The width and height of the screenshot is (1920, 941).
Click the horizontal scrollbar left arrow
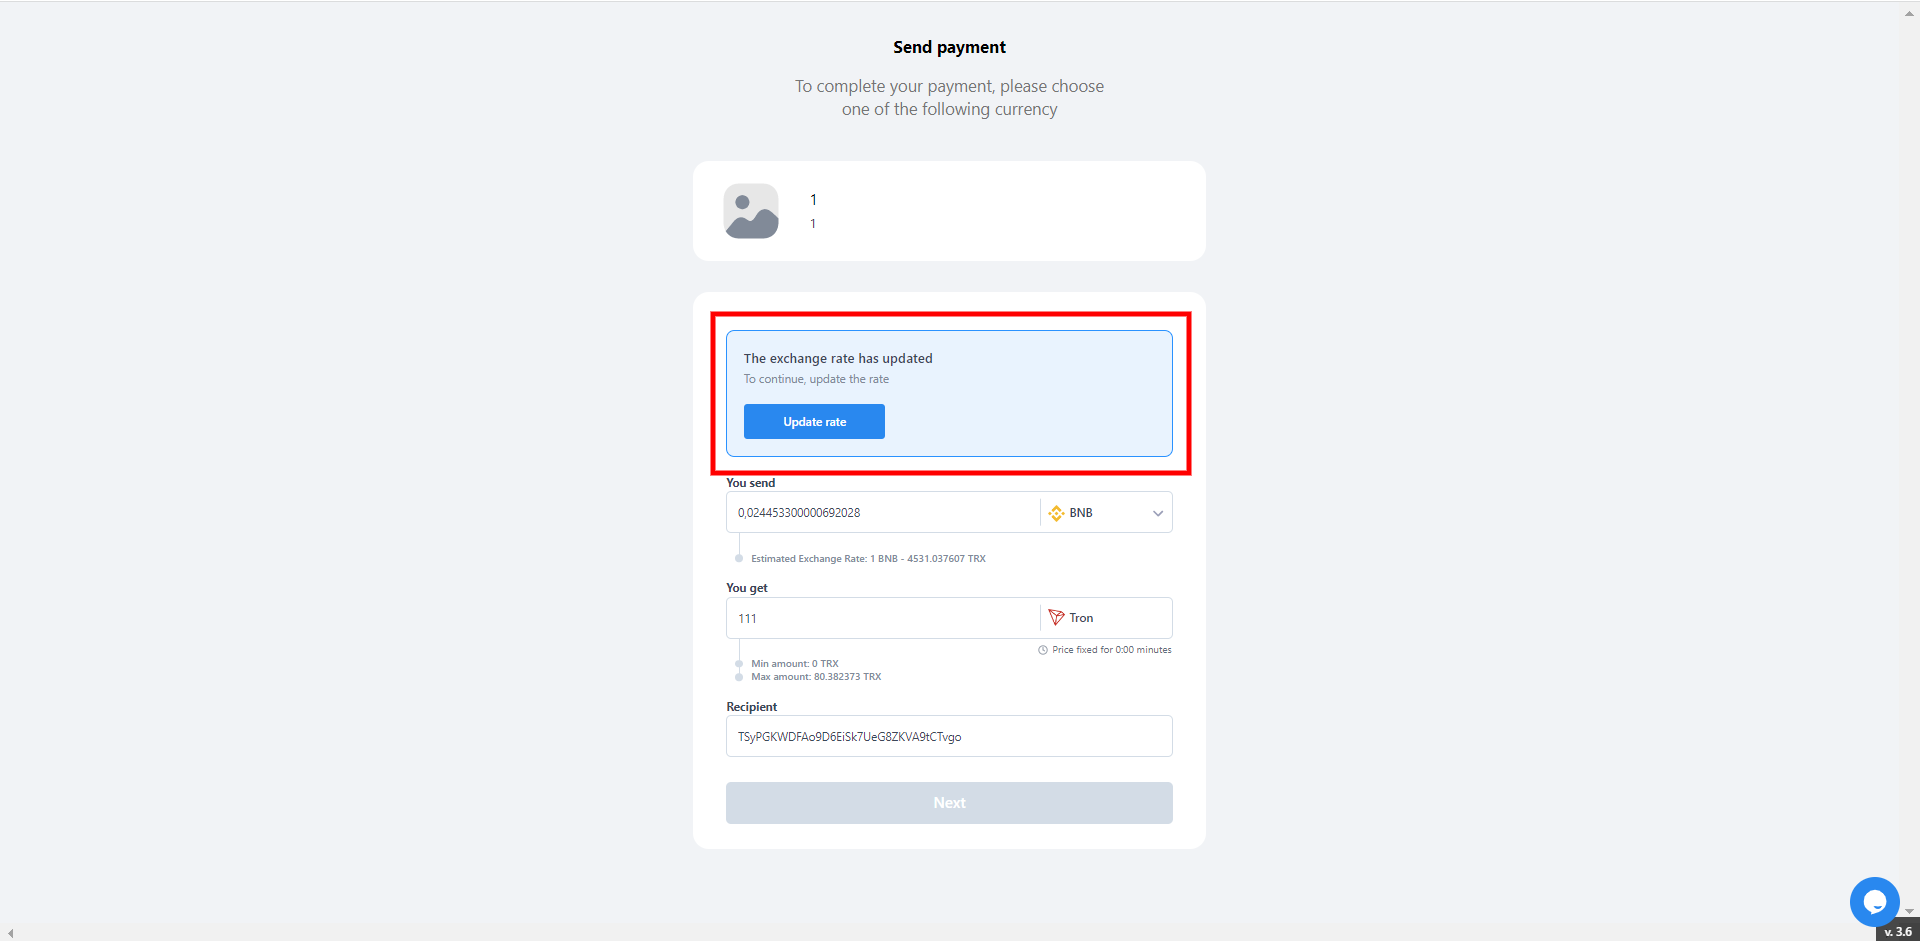click(10, 933)
